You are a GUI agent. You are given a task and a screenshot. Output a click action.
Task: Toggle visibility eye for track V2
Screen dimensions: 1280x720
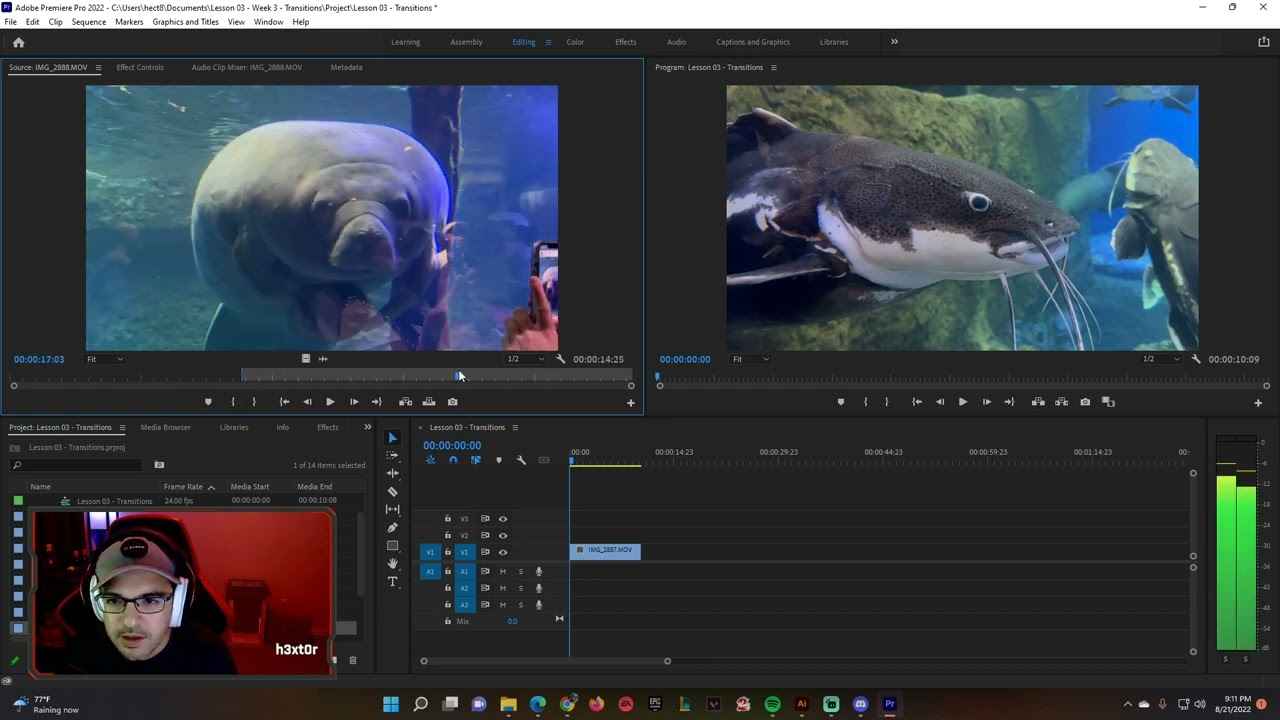coord(503,535)
